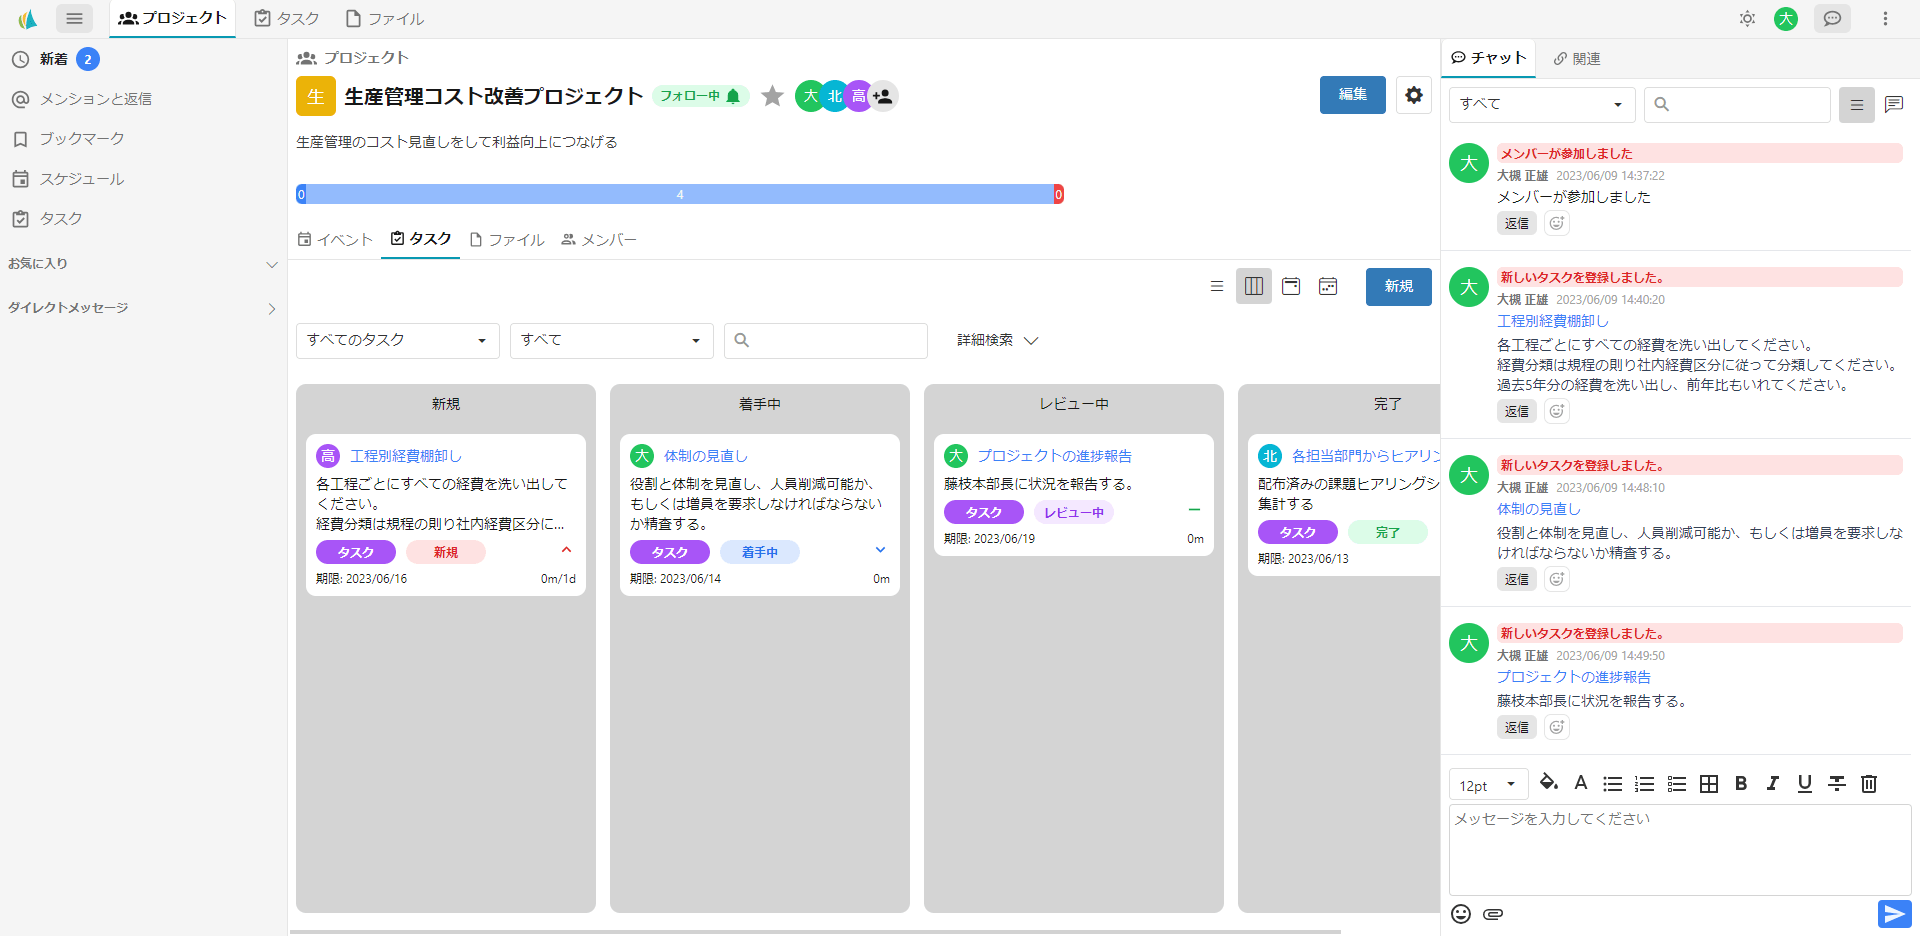Switch task view to list layout
Viewport: 1920px width, 936px height.
[1216, 286]
